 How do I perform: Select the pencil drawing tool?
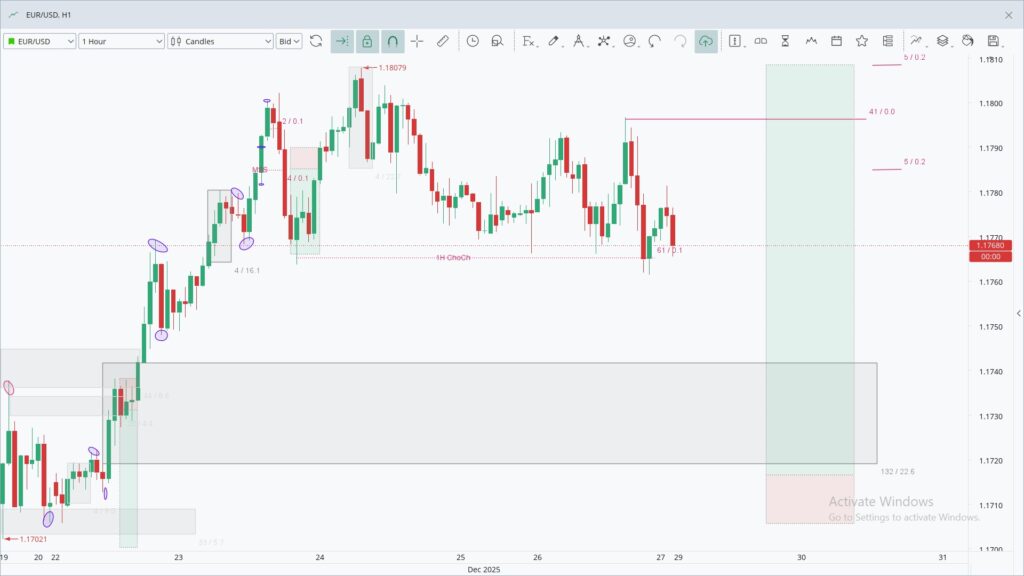pos(553,41)
